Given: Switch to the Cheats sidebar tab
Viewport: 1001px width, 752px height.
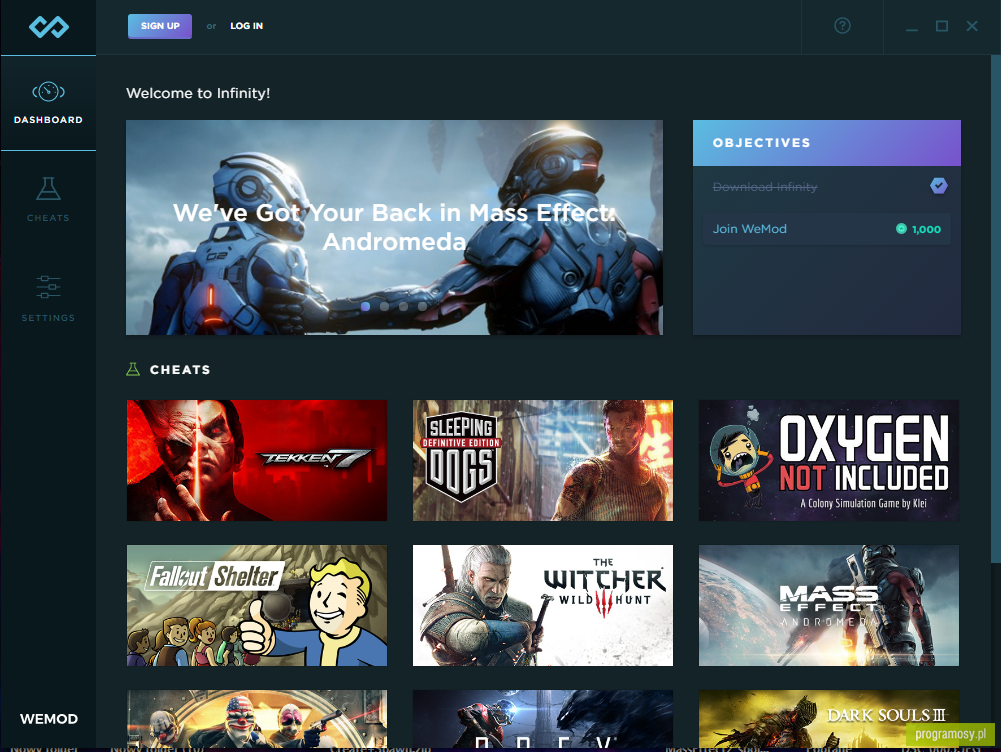Looking at the screenshot, I should 49,200.
